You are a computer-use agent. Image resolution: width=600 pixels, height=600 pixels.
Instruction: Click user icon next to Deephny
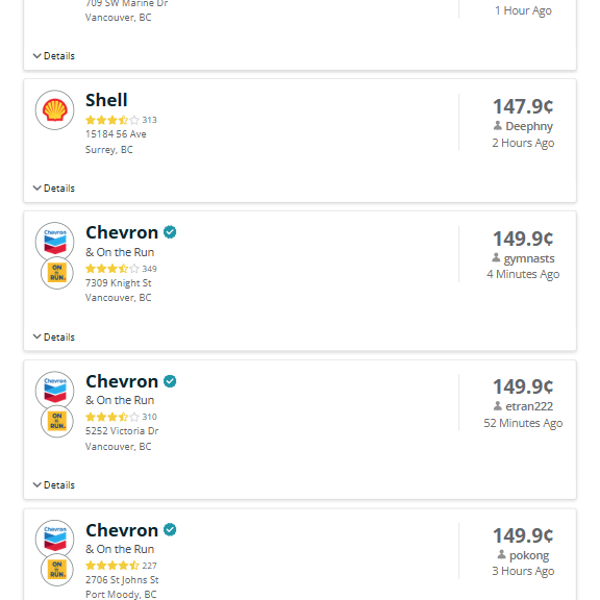point(498,127)
